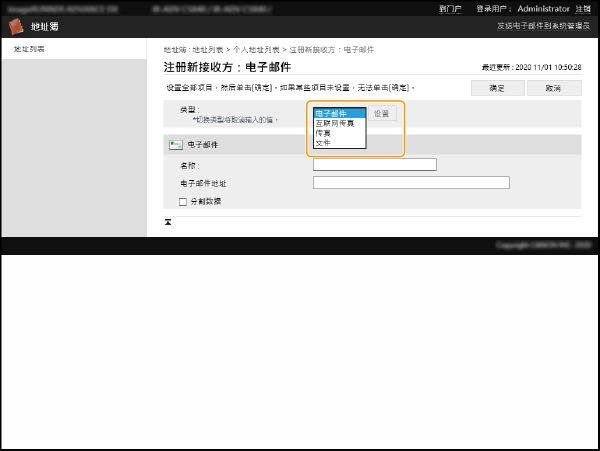Click the 电子邮件地址 input field

point(411,183)
